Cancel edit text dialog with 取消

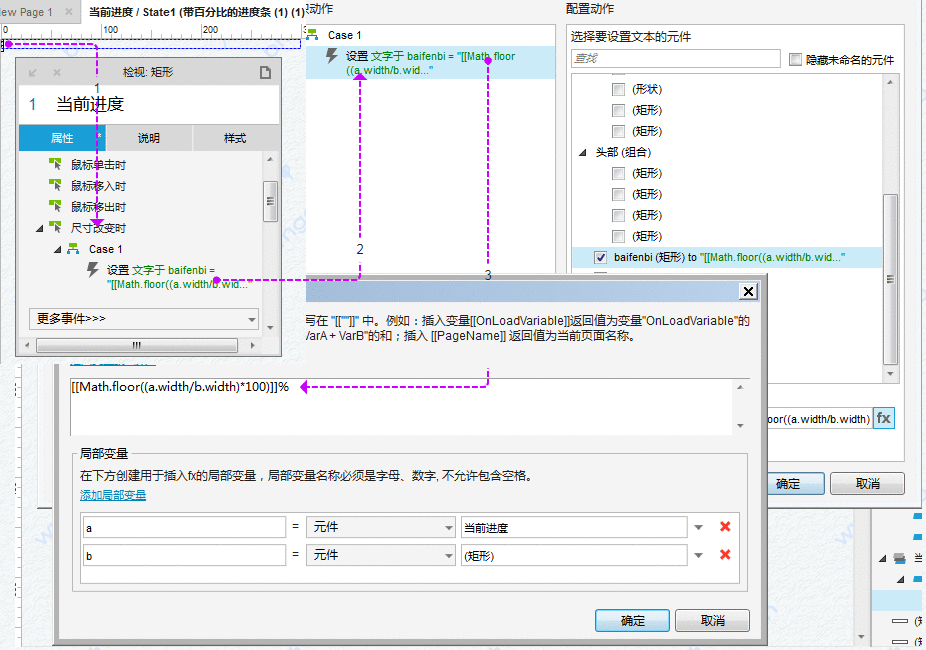(x=712, y=620)
